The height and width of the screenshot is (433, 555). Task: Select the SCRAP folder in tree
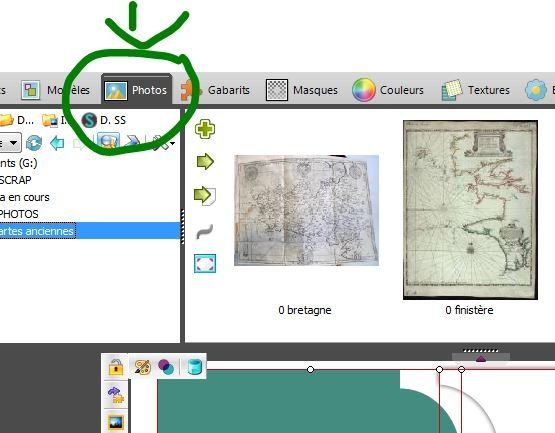point(16,180)
